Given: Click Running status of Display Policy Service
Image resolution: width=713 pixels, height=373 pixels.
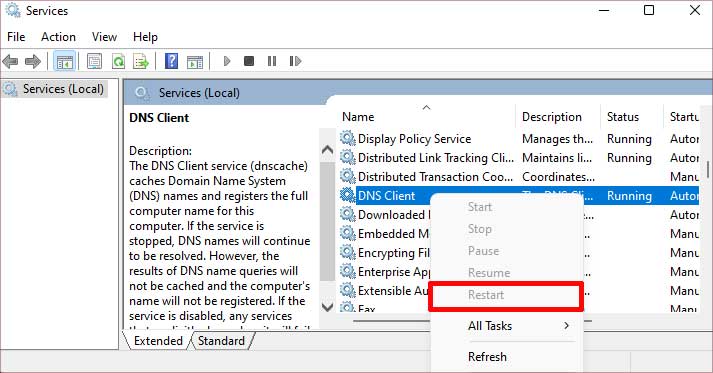Looking at the screenshot, I should pos(629,139).
